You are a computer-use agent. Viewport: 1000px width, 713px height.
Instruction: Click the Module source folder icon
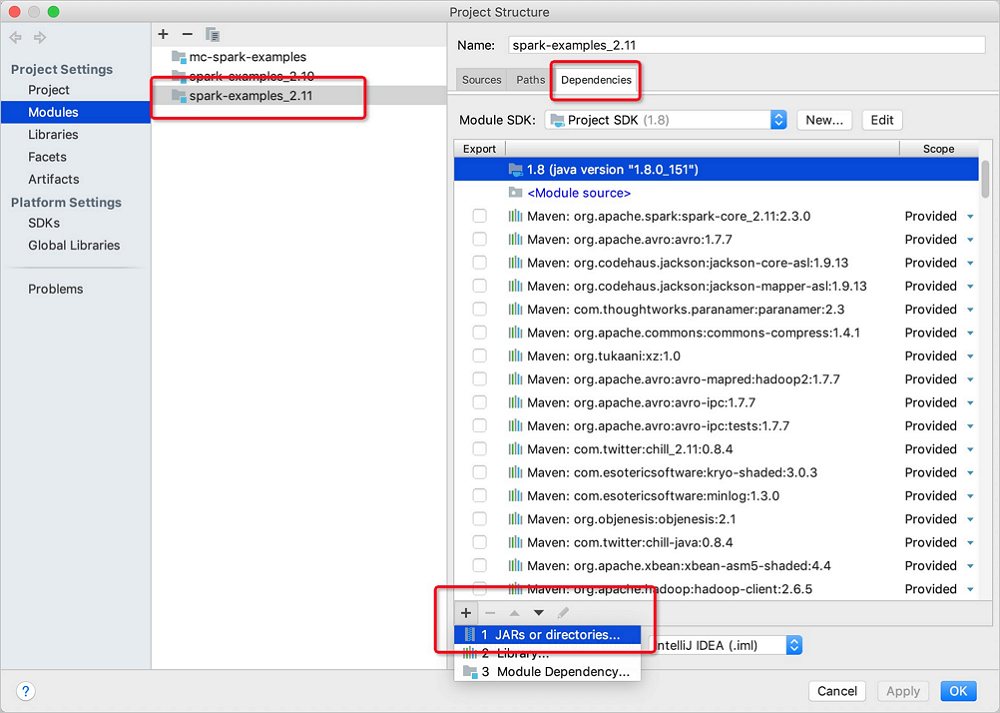[x=516, y=193]
